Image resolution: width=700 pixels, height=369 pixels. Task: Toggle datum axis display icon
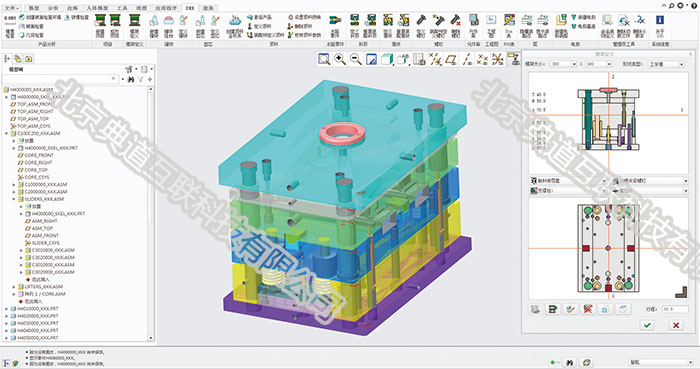(x=467, y=59)
